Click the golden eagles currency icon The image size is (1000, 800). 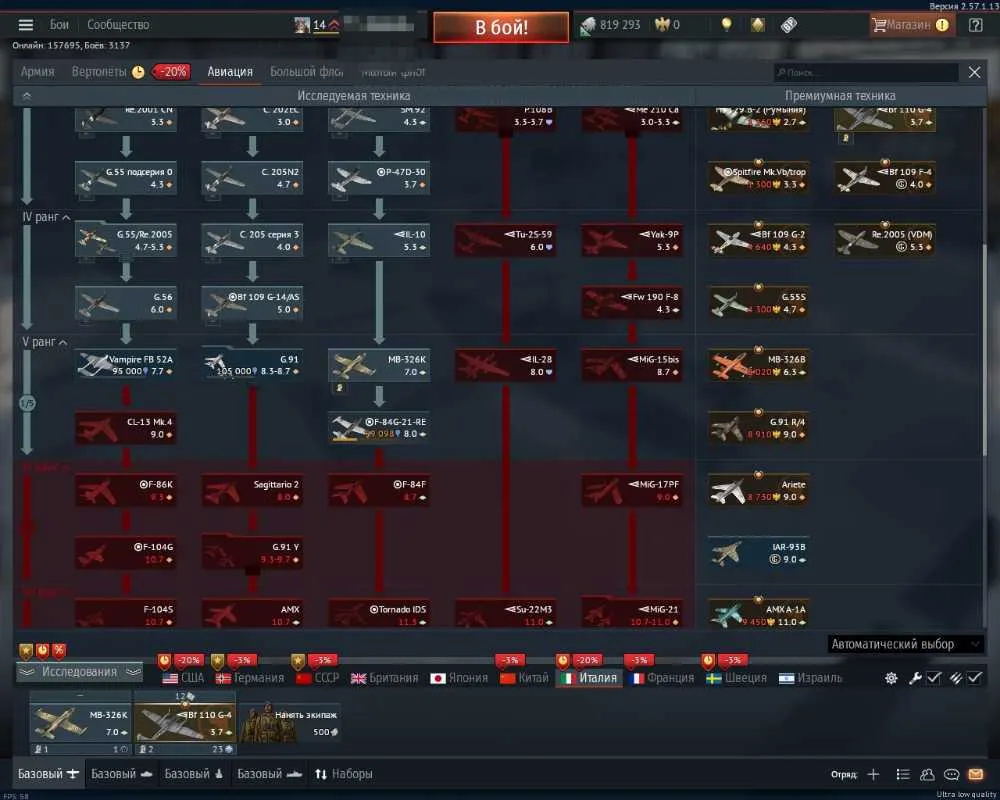pos(662,25)
